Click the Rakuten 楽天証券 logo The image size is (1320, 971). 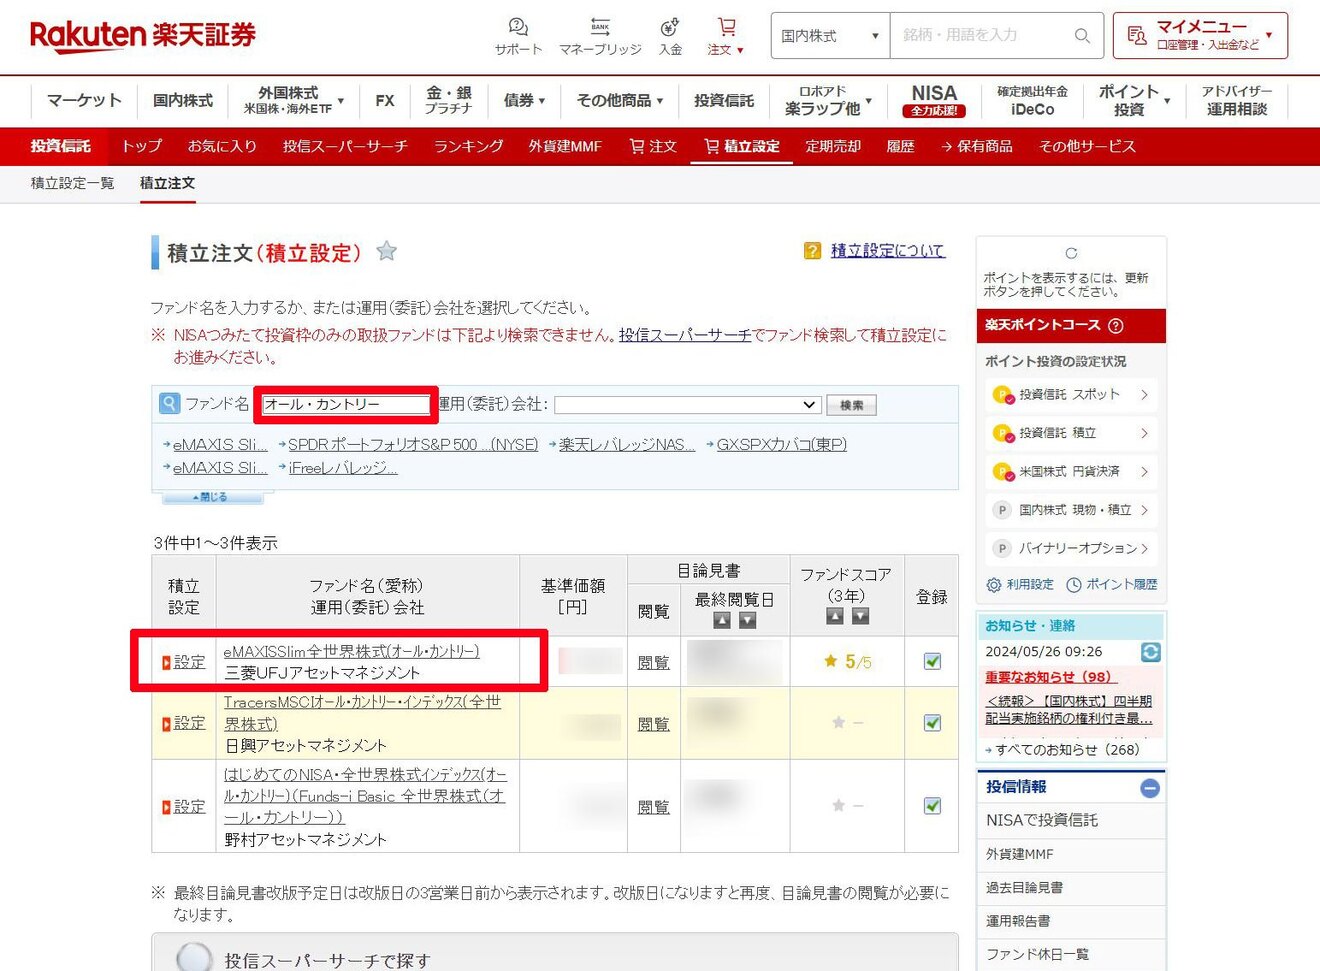[142, 36]
